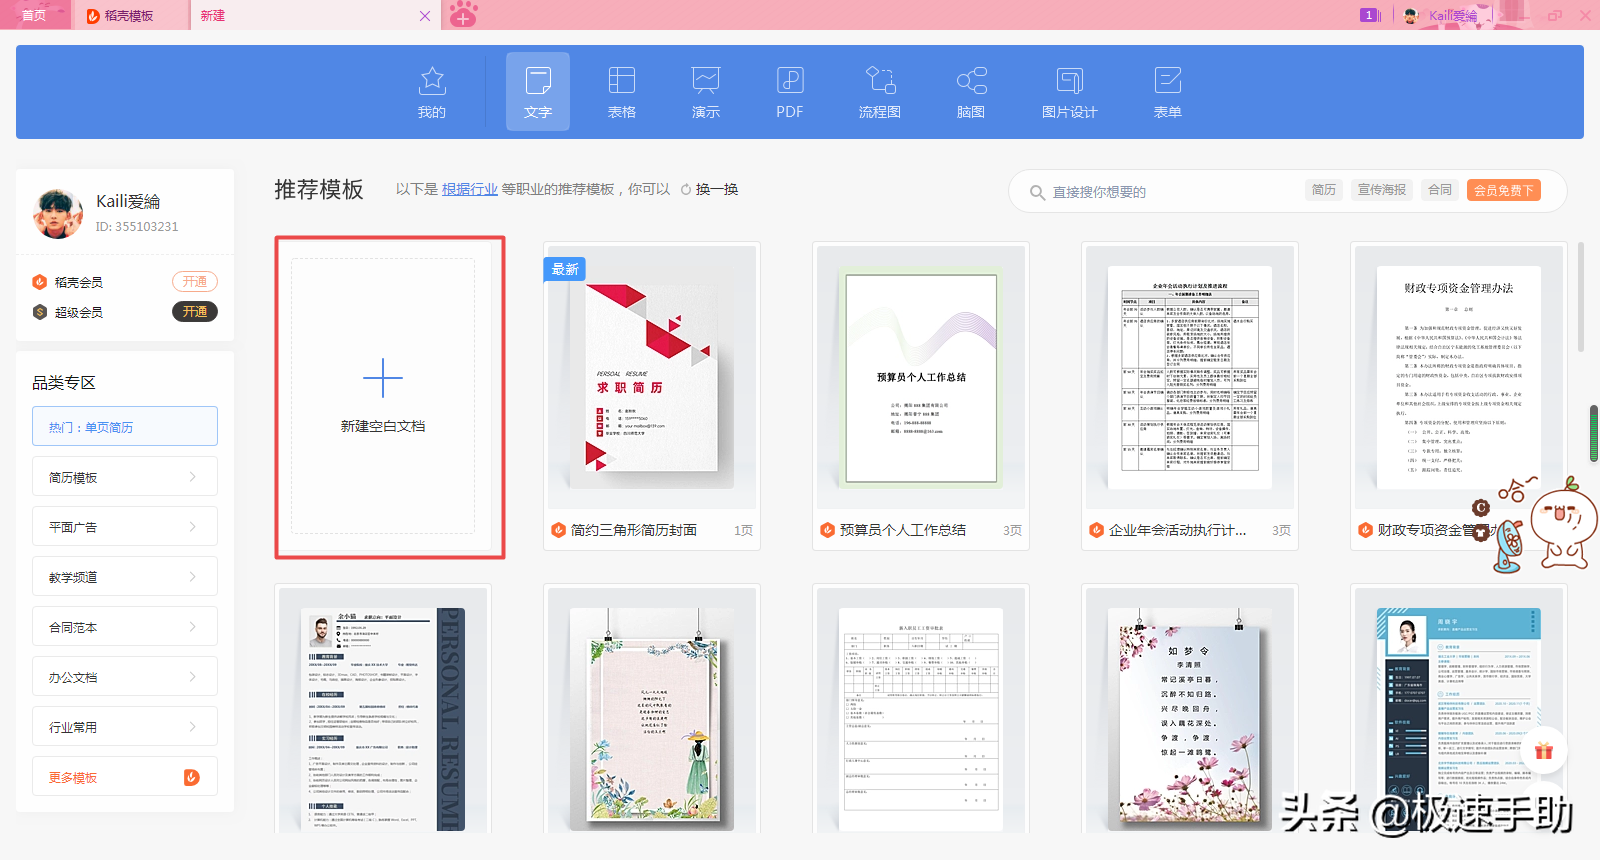Open the 如梦令 poem template
1600x860 pixels.
[x=1190, y=709]
